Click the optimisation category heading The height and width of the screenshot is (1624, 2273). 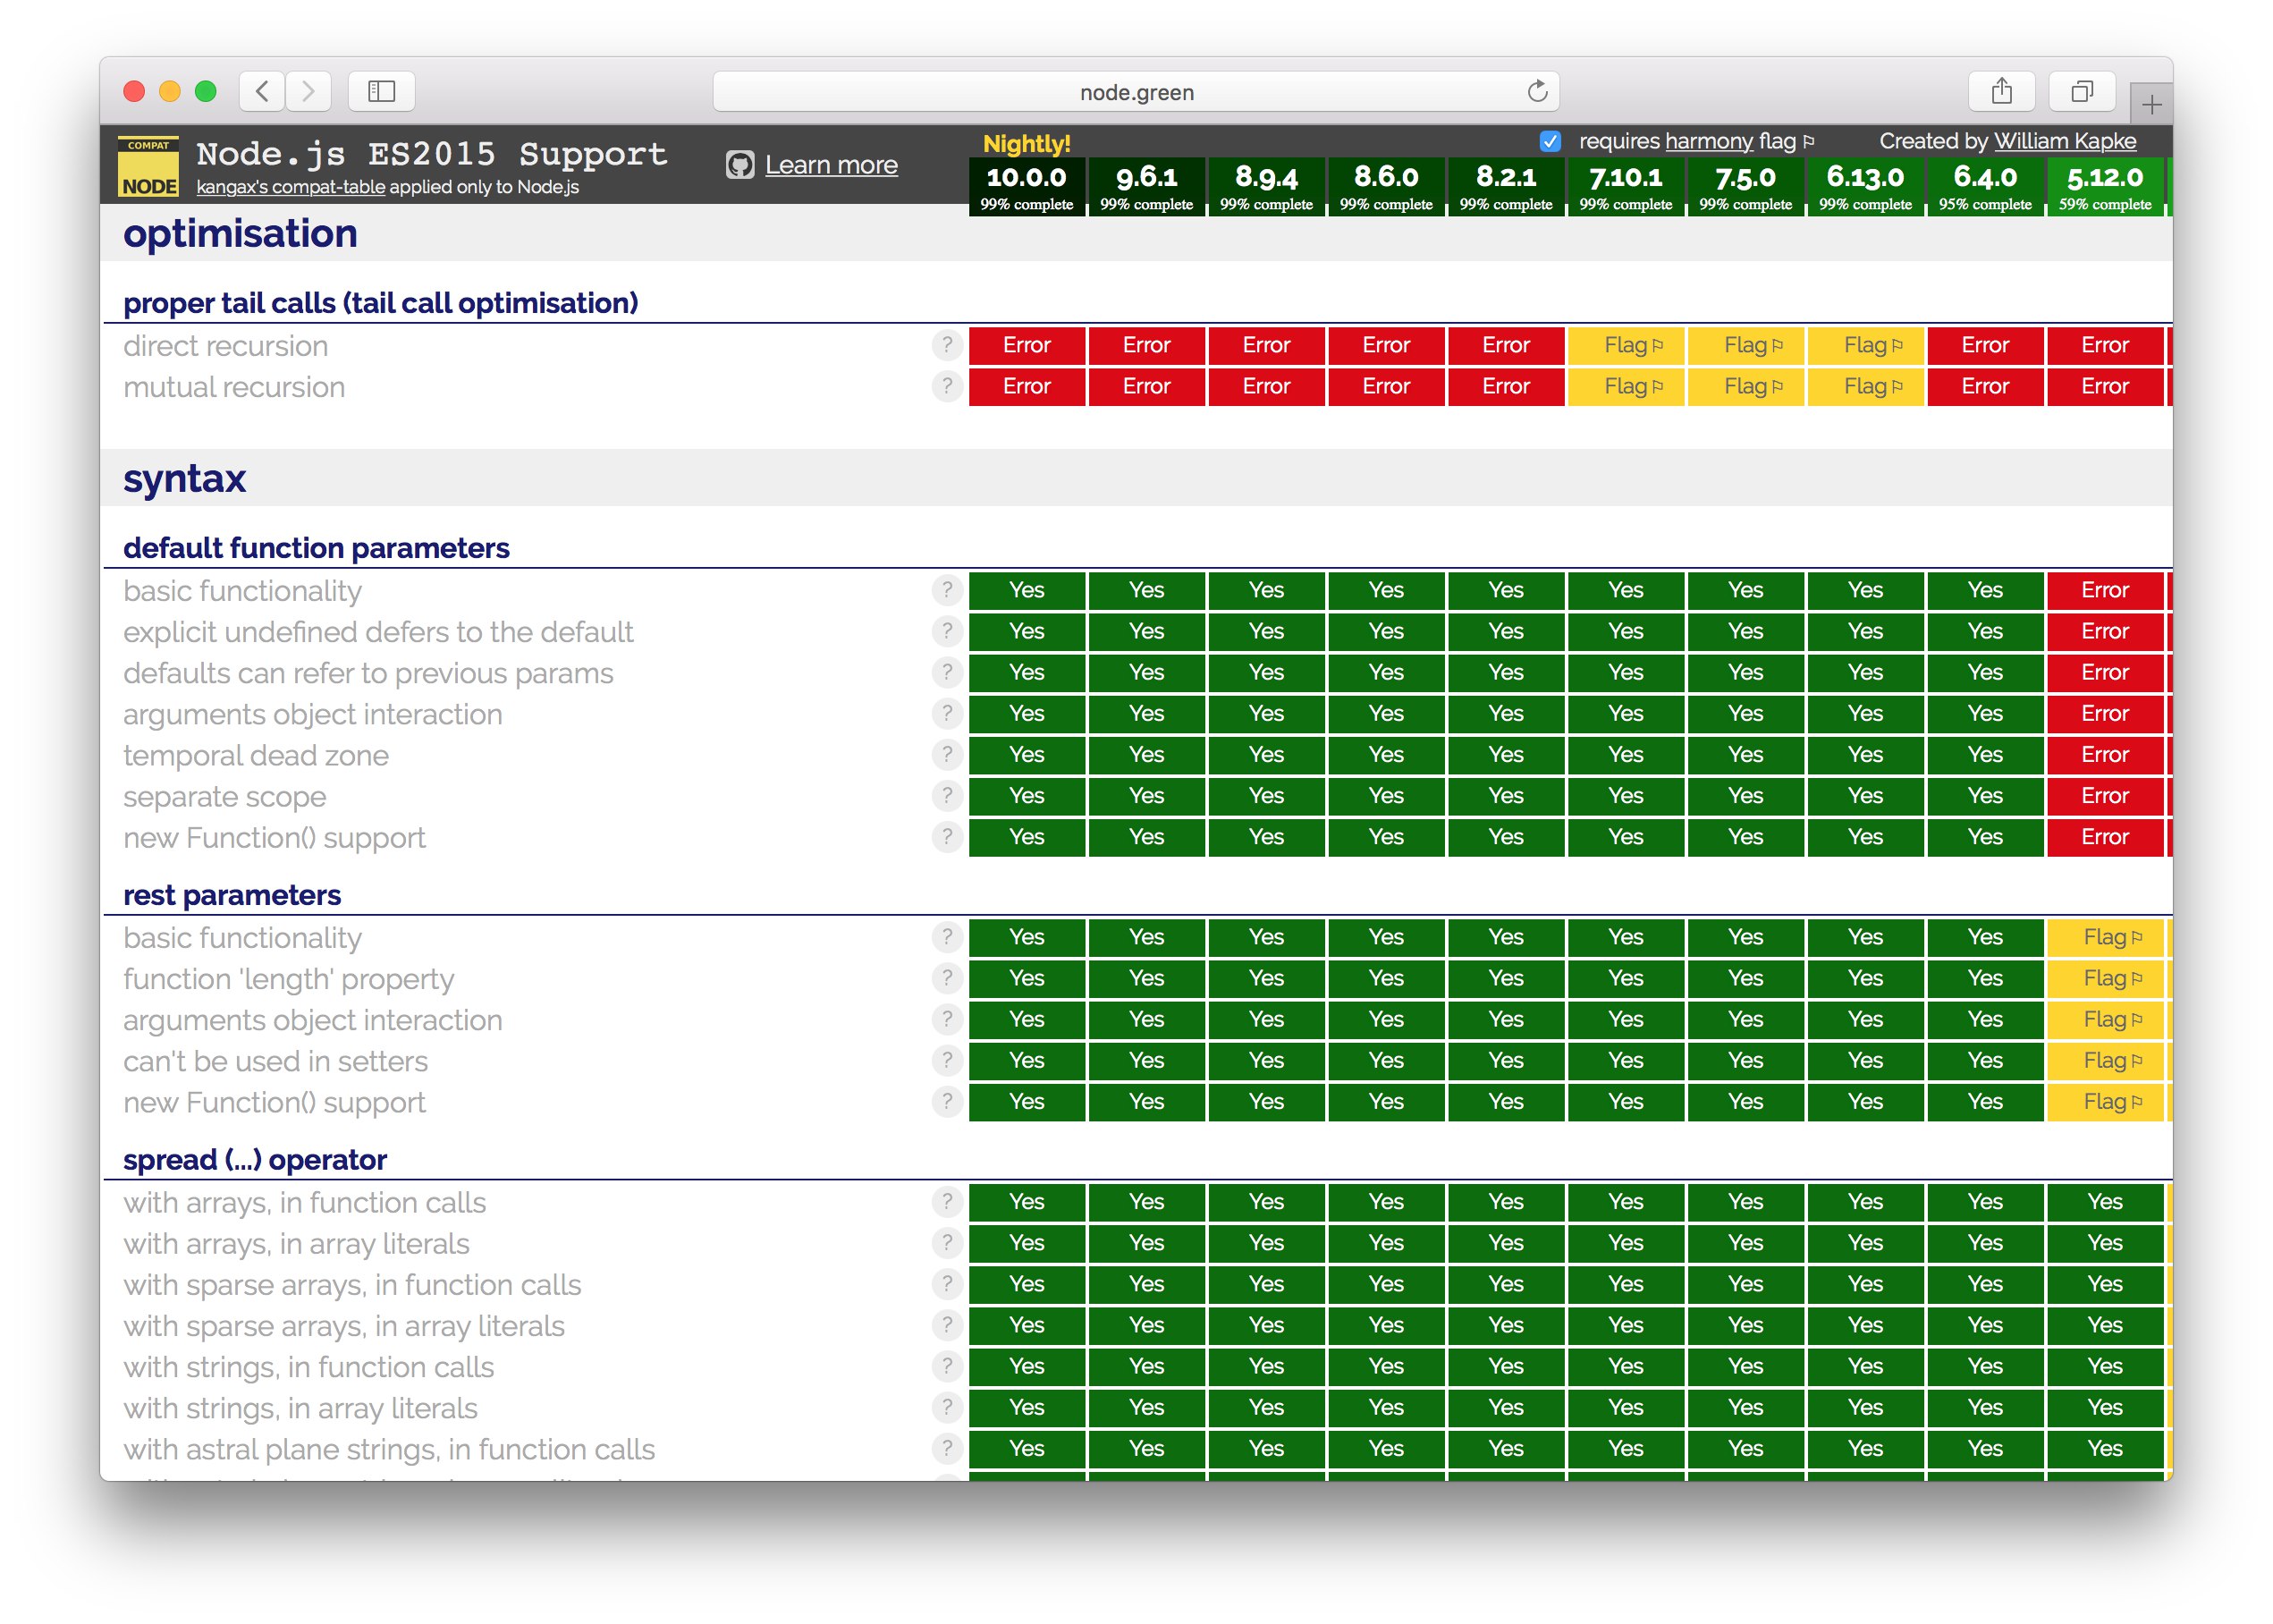240,233
